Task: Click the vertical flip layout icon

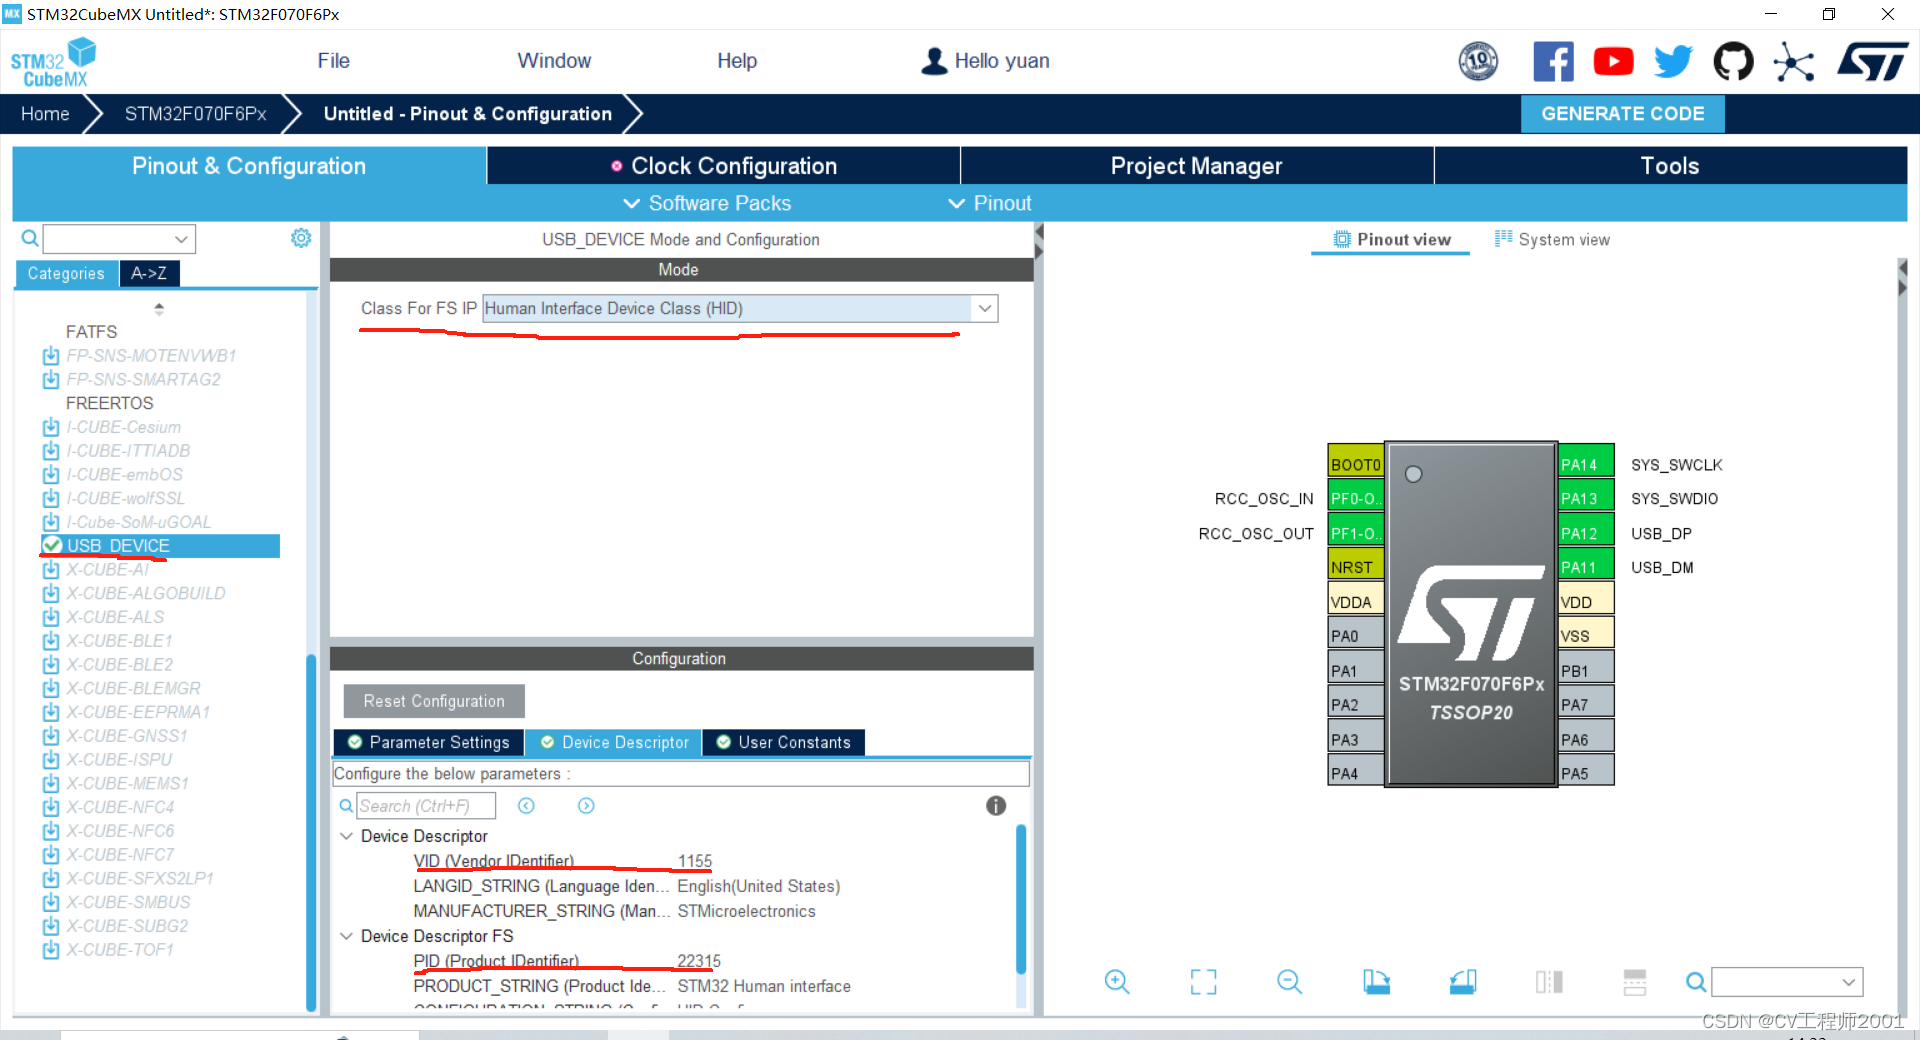Action: 1549,982
